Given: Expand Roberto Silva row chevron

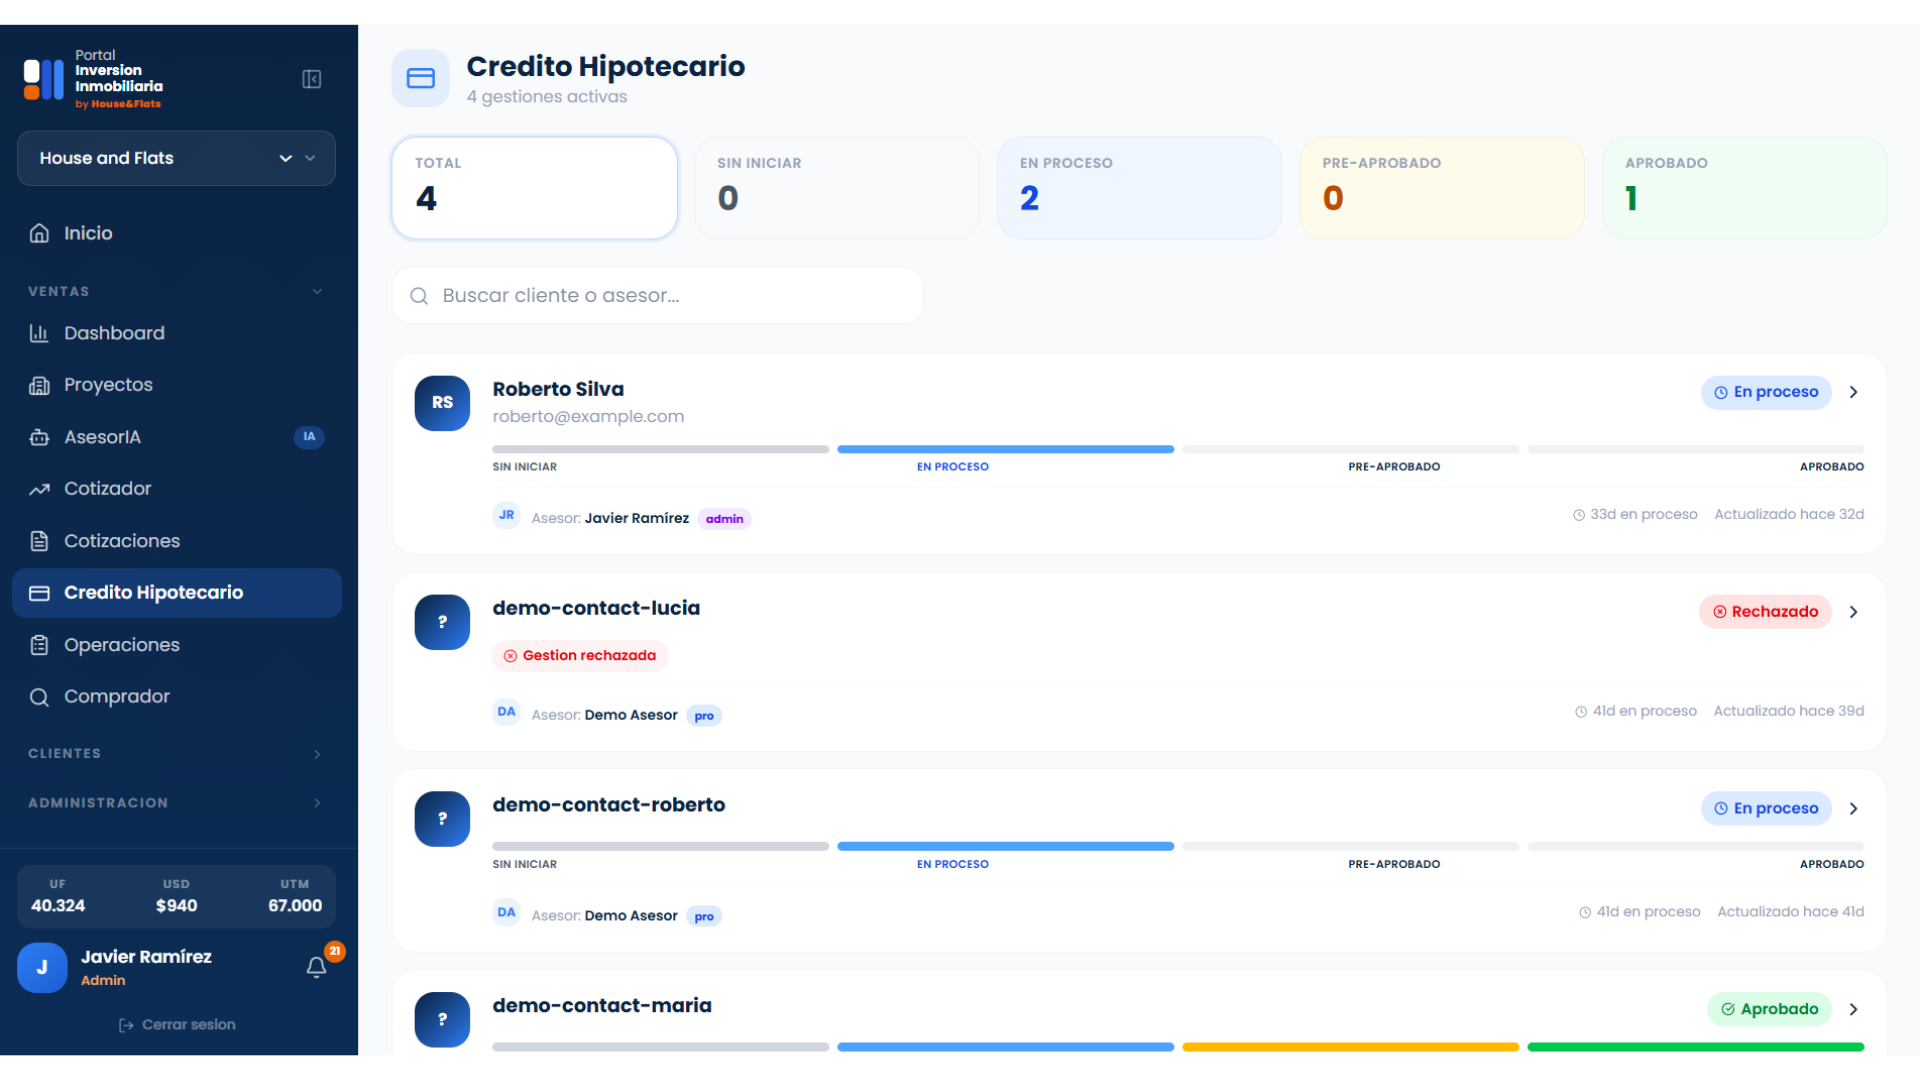Looking at the screenshot, I should coord(1854,392).
